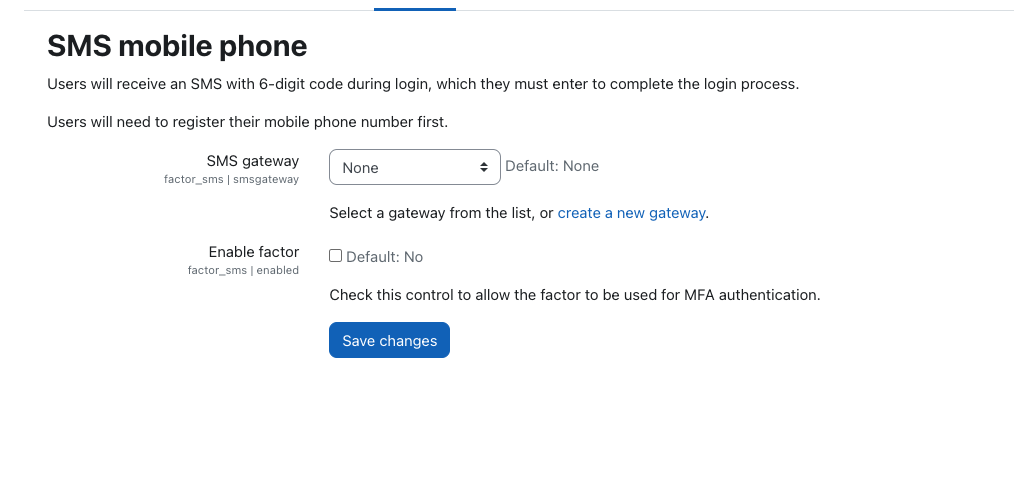
Task: Click the up-down arrow icon in gateway select
Action: [x=484, y=167]
